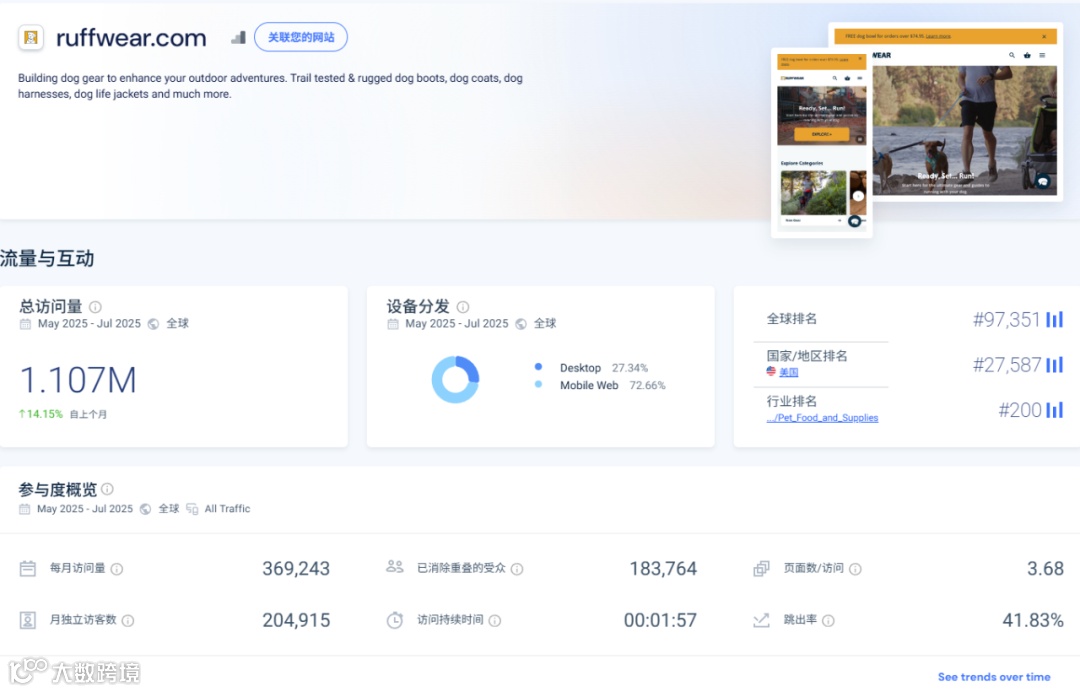
Task: Click the deduplicated audience value 183,764
Action: coord(663,568)
